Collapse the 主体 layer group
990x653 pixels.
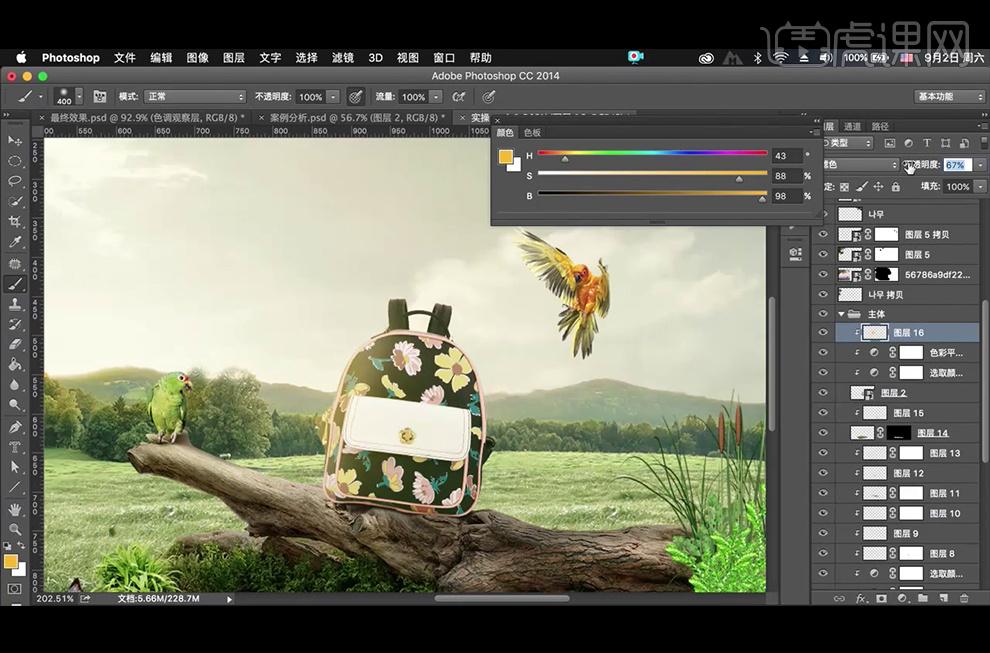pyautogui.click(x=841, y=314)
